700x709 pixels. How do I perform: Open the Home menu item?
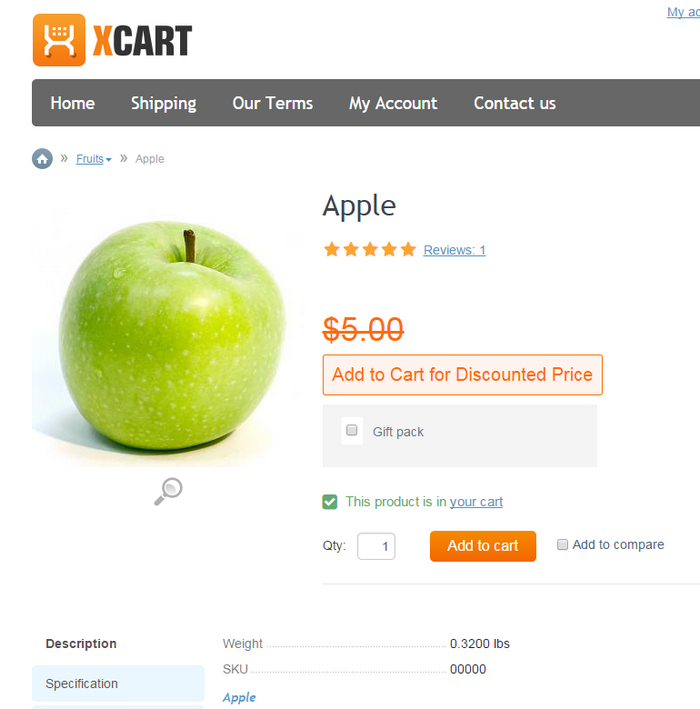[x=73, y=103]
